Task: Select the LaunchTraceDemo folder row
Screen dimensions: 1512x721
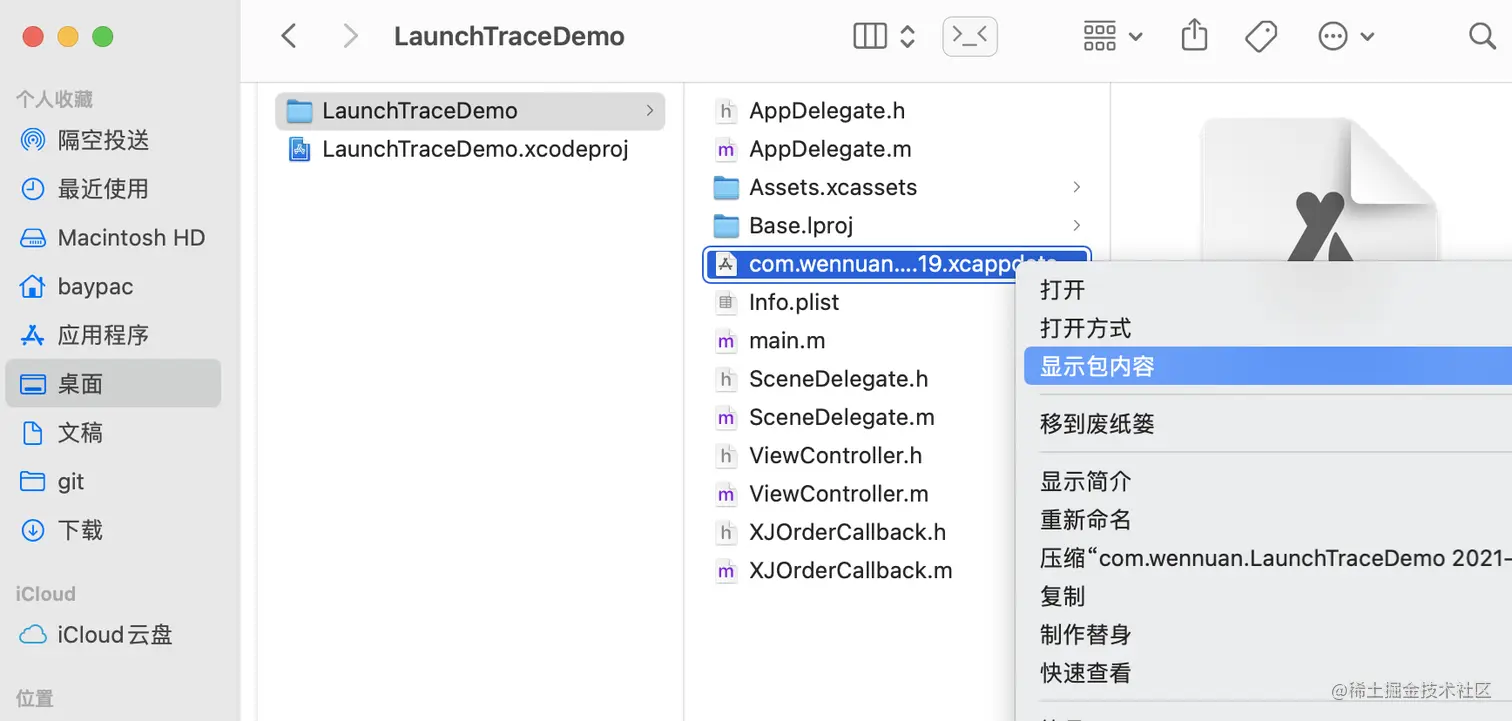Action: pyautogui.click(x=470, y=111)
